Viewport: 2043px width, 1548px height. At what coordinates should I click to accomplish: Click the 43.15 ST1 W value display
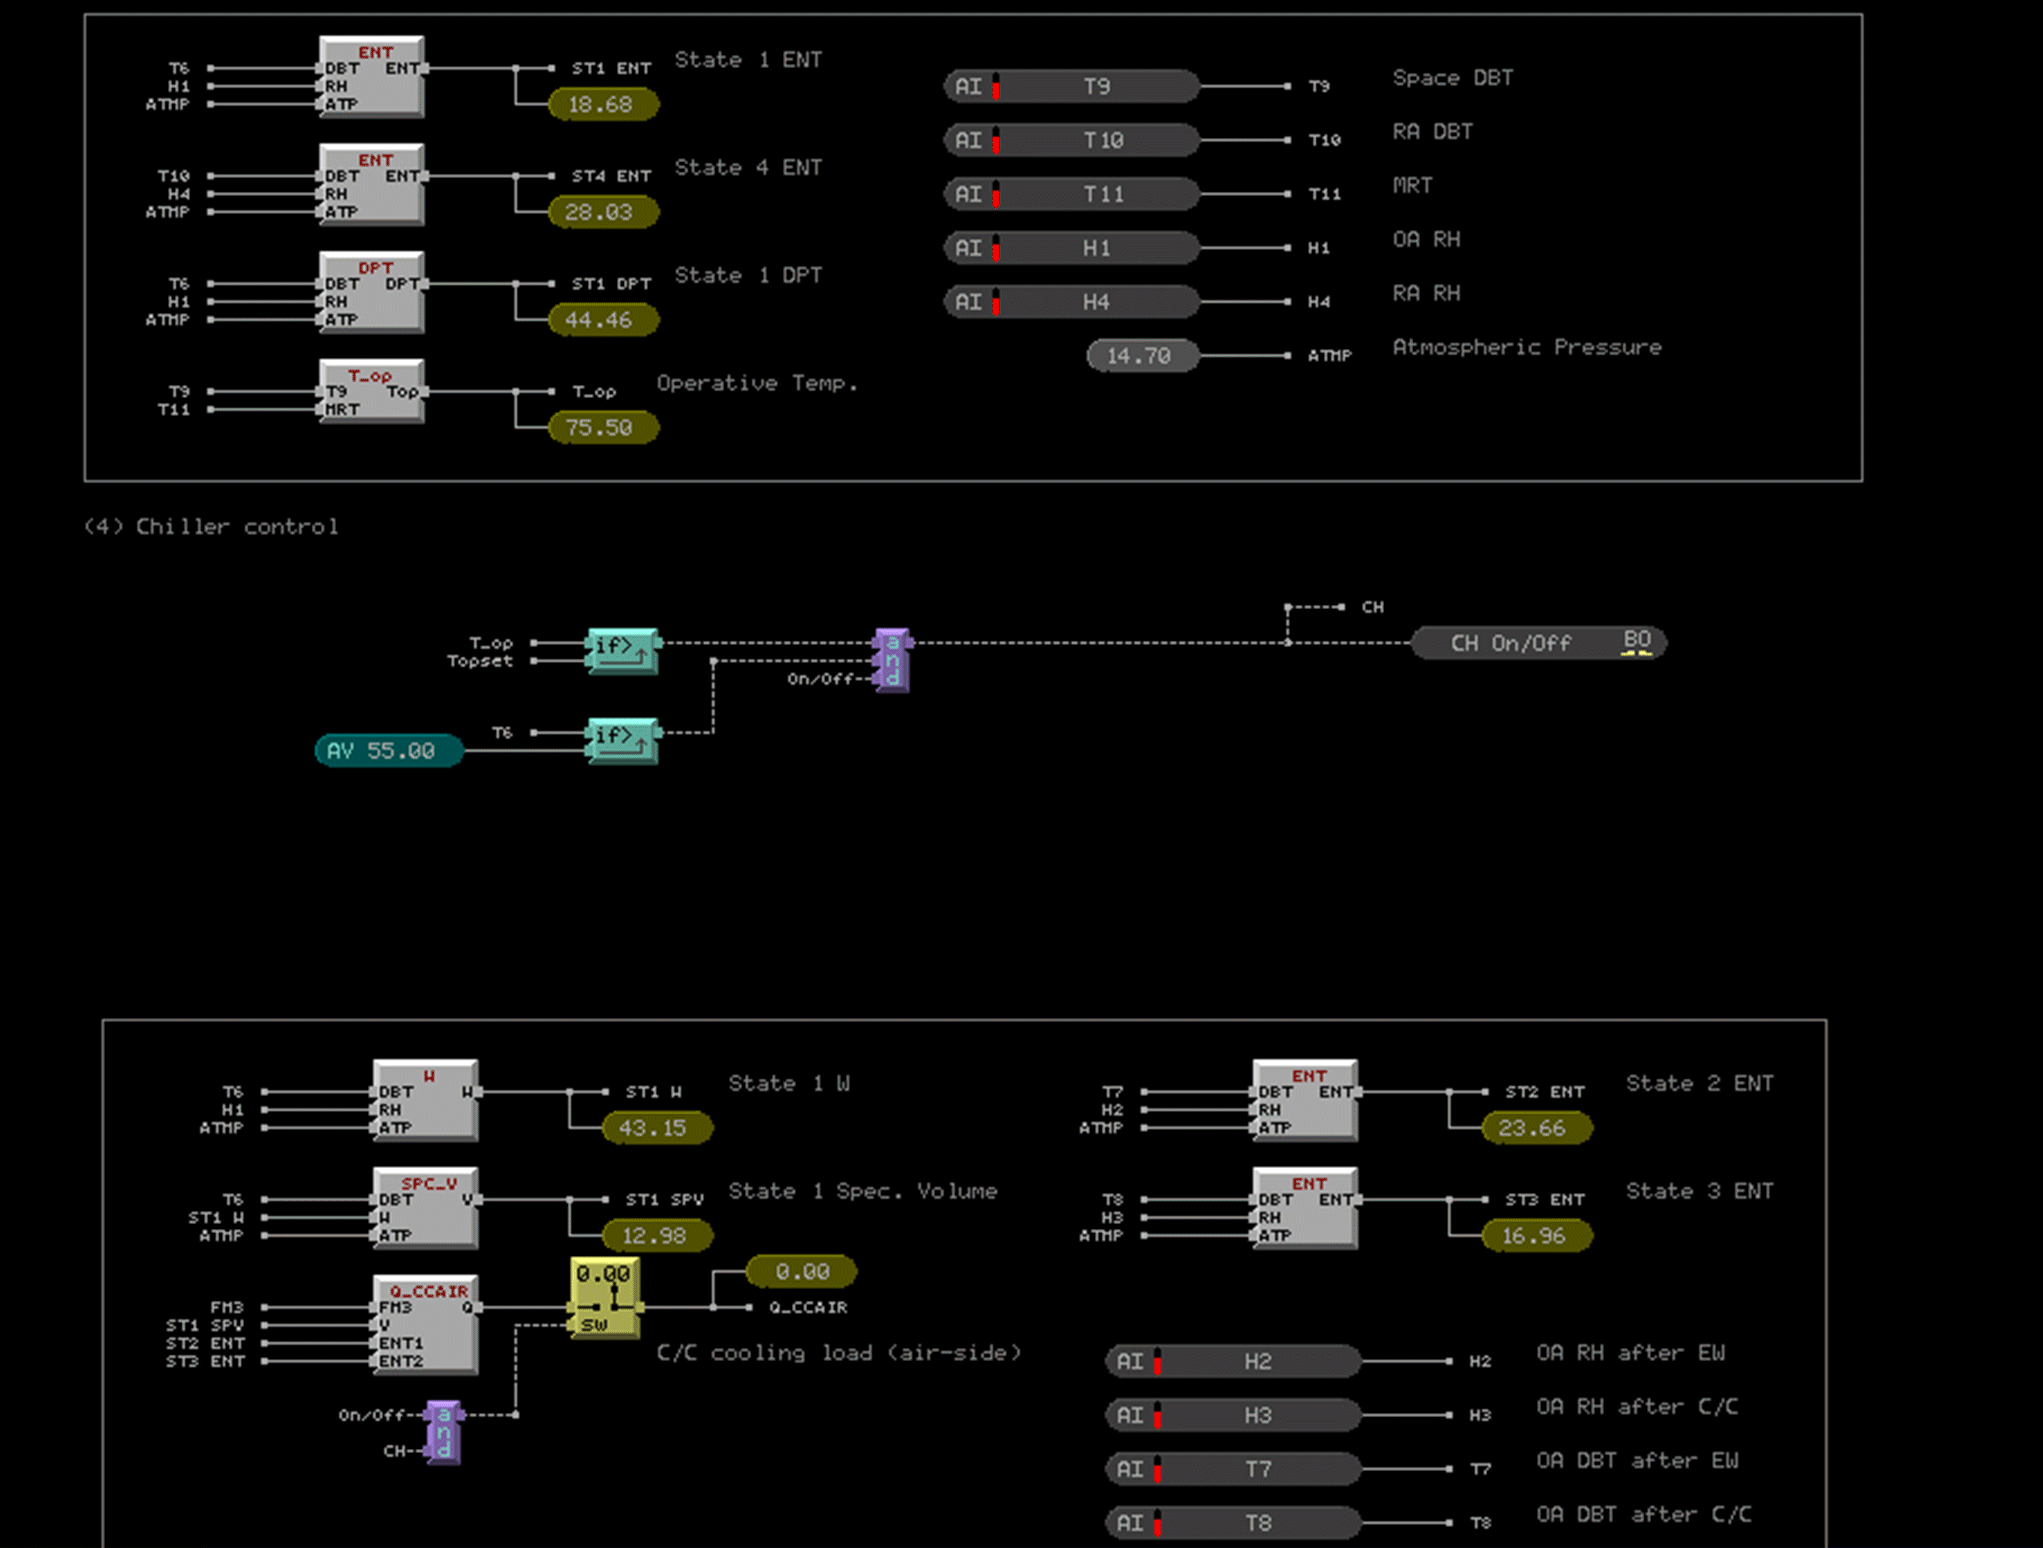tap(657, 1128)
